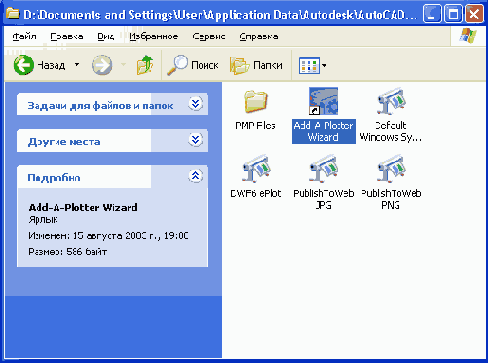This screenshot has width=488, height=363.
Task: Open the Forward history dropdown arrow
Action: pos(123,64)
